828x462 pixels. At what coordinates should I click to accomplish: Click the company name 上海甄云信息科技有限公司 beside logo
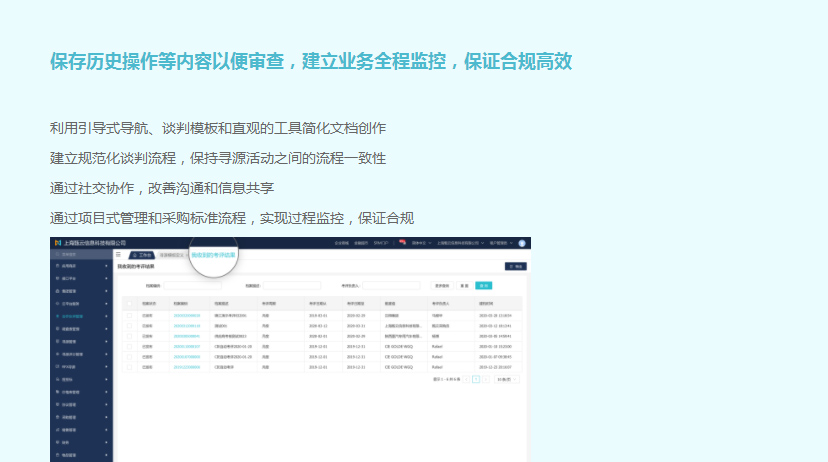95,243
